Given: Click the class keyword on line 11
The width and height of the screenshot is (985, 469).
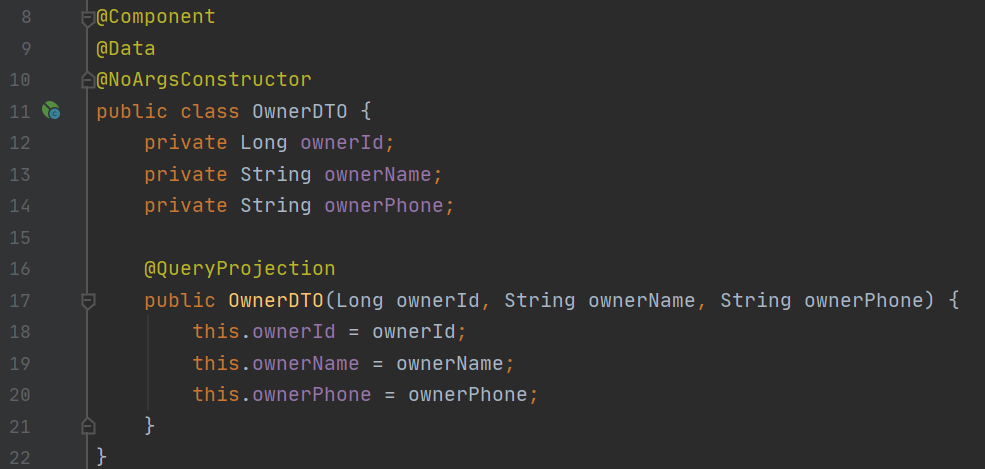Looking at the screenshot, I should tap(210, 112).
